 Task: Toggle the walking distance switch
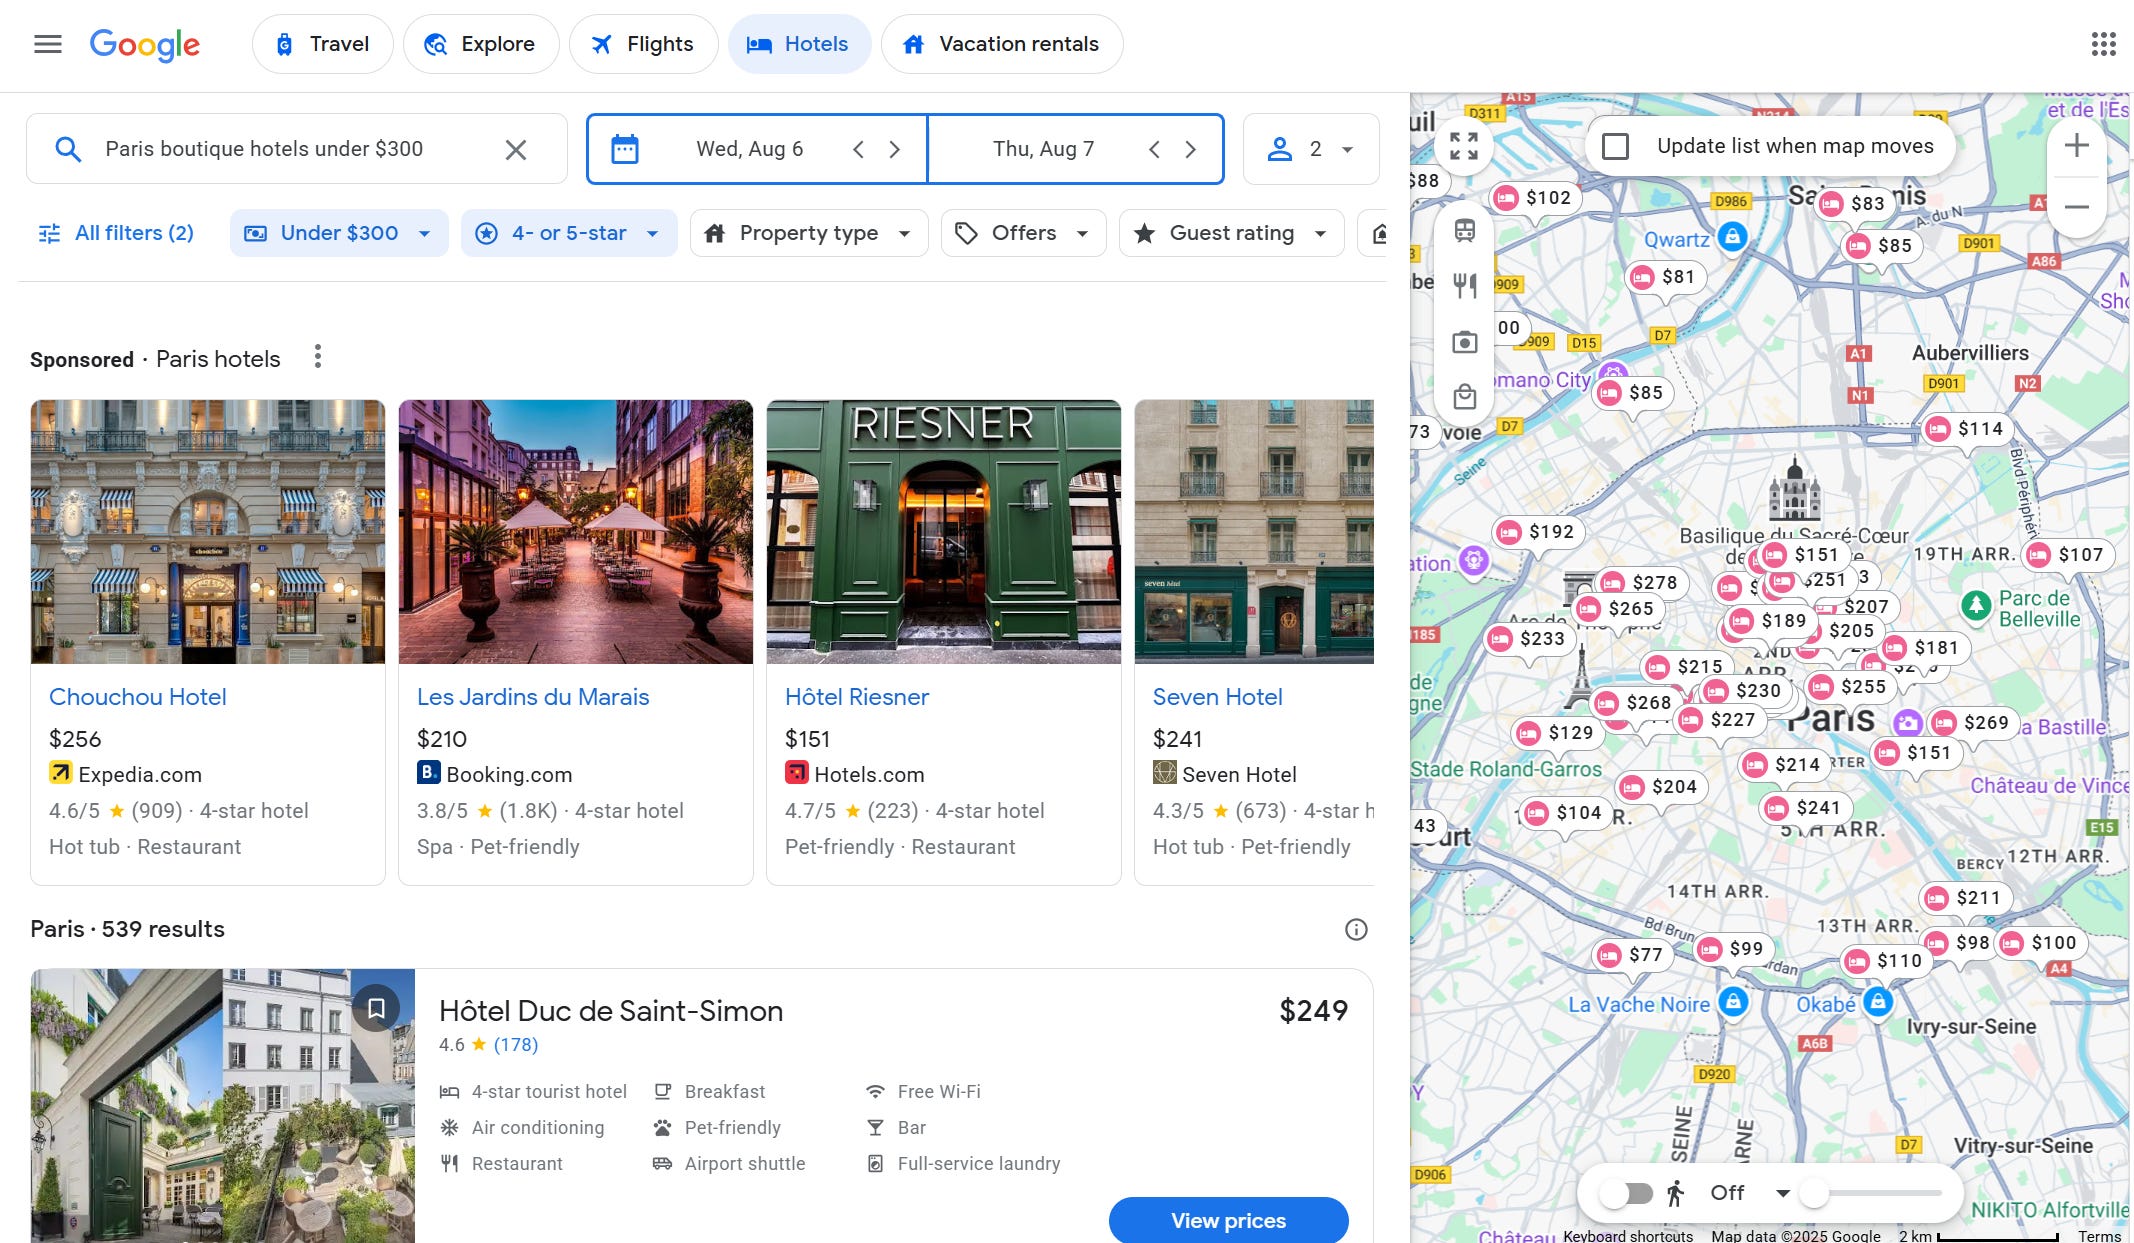(1627, 1193)
